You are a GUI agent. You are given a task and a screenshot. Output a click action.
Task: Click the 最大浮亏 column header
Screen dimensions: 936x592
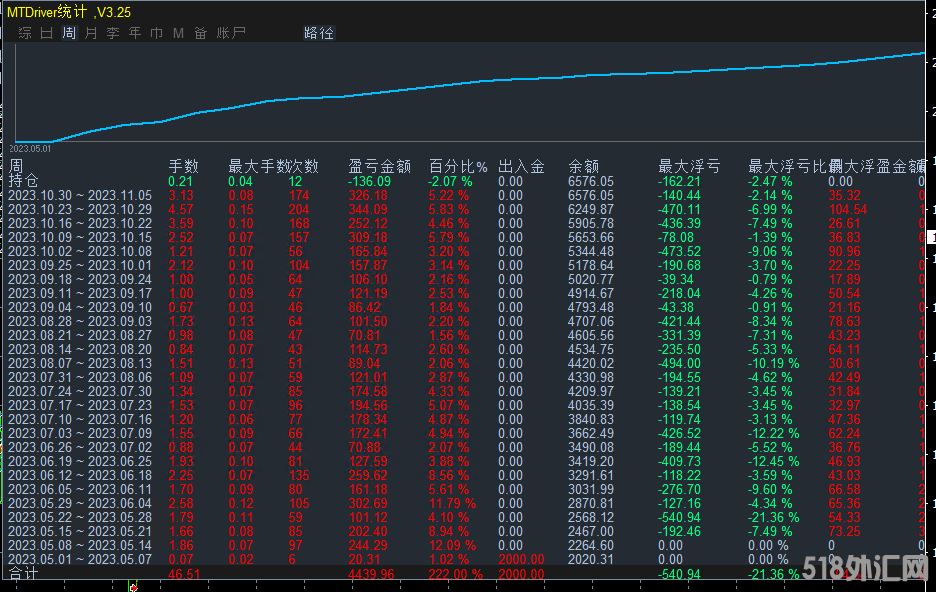(688, 166)
